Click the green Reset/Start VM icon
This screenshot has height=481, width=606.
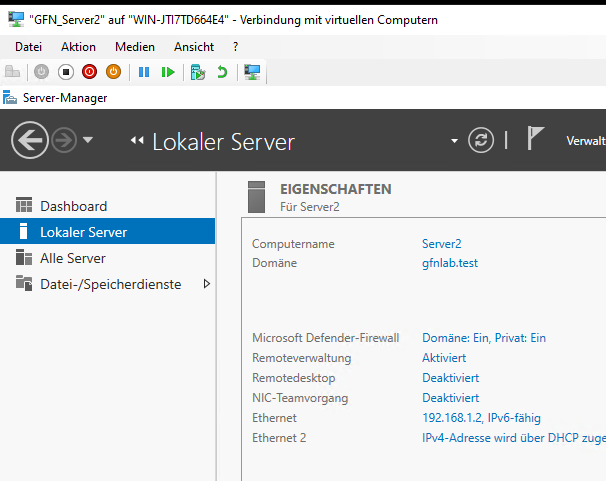168,72
